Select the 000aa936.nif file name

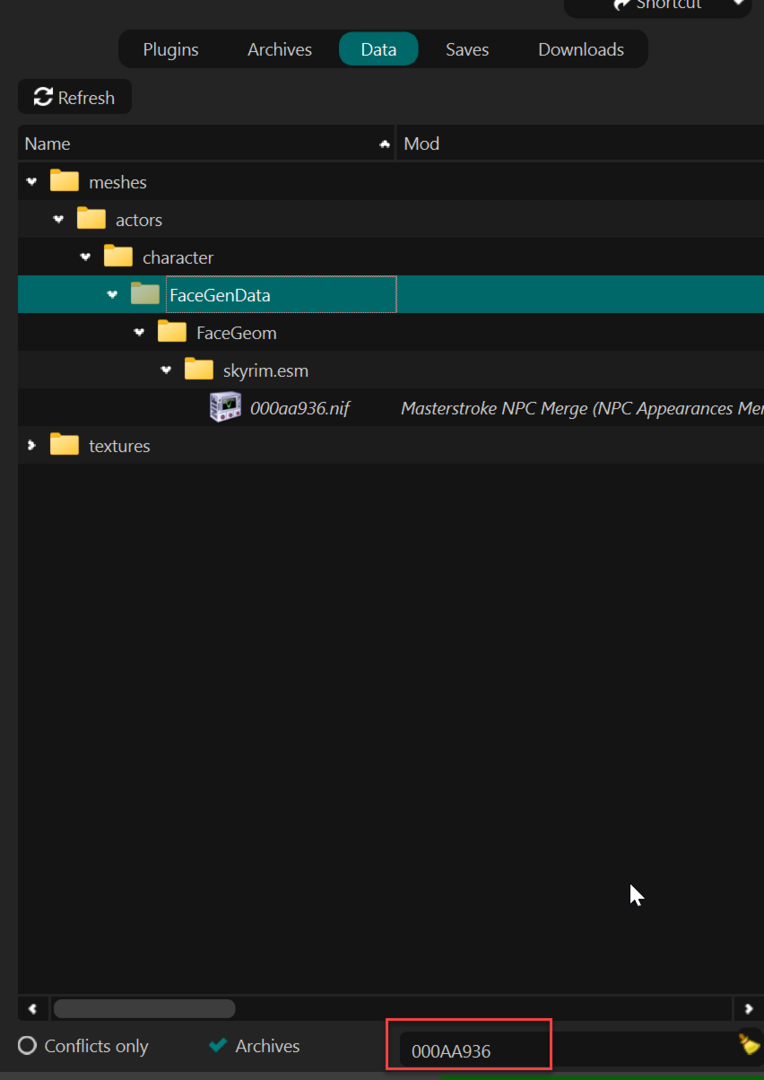pos(300,408)
